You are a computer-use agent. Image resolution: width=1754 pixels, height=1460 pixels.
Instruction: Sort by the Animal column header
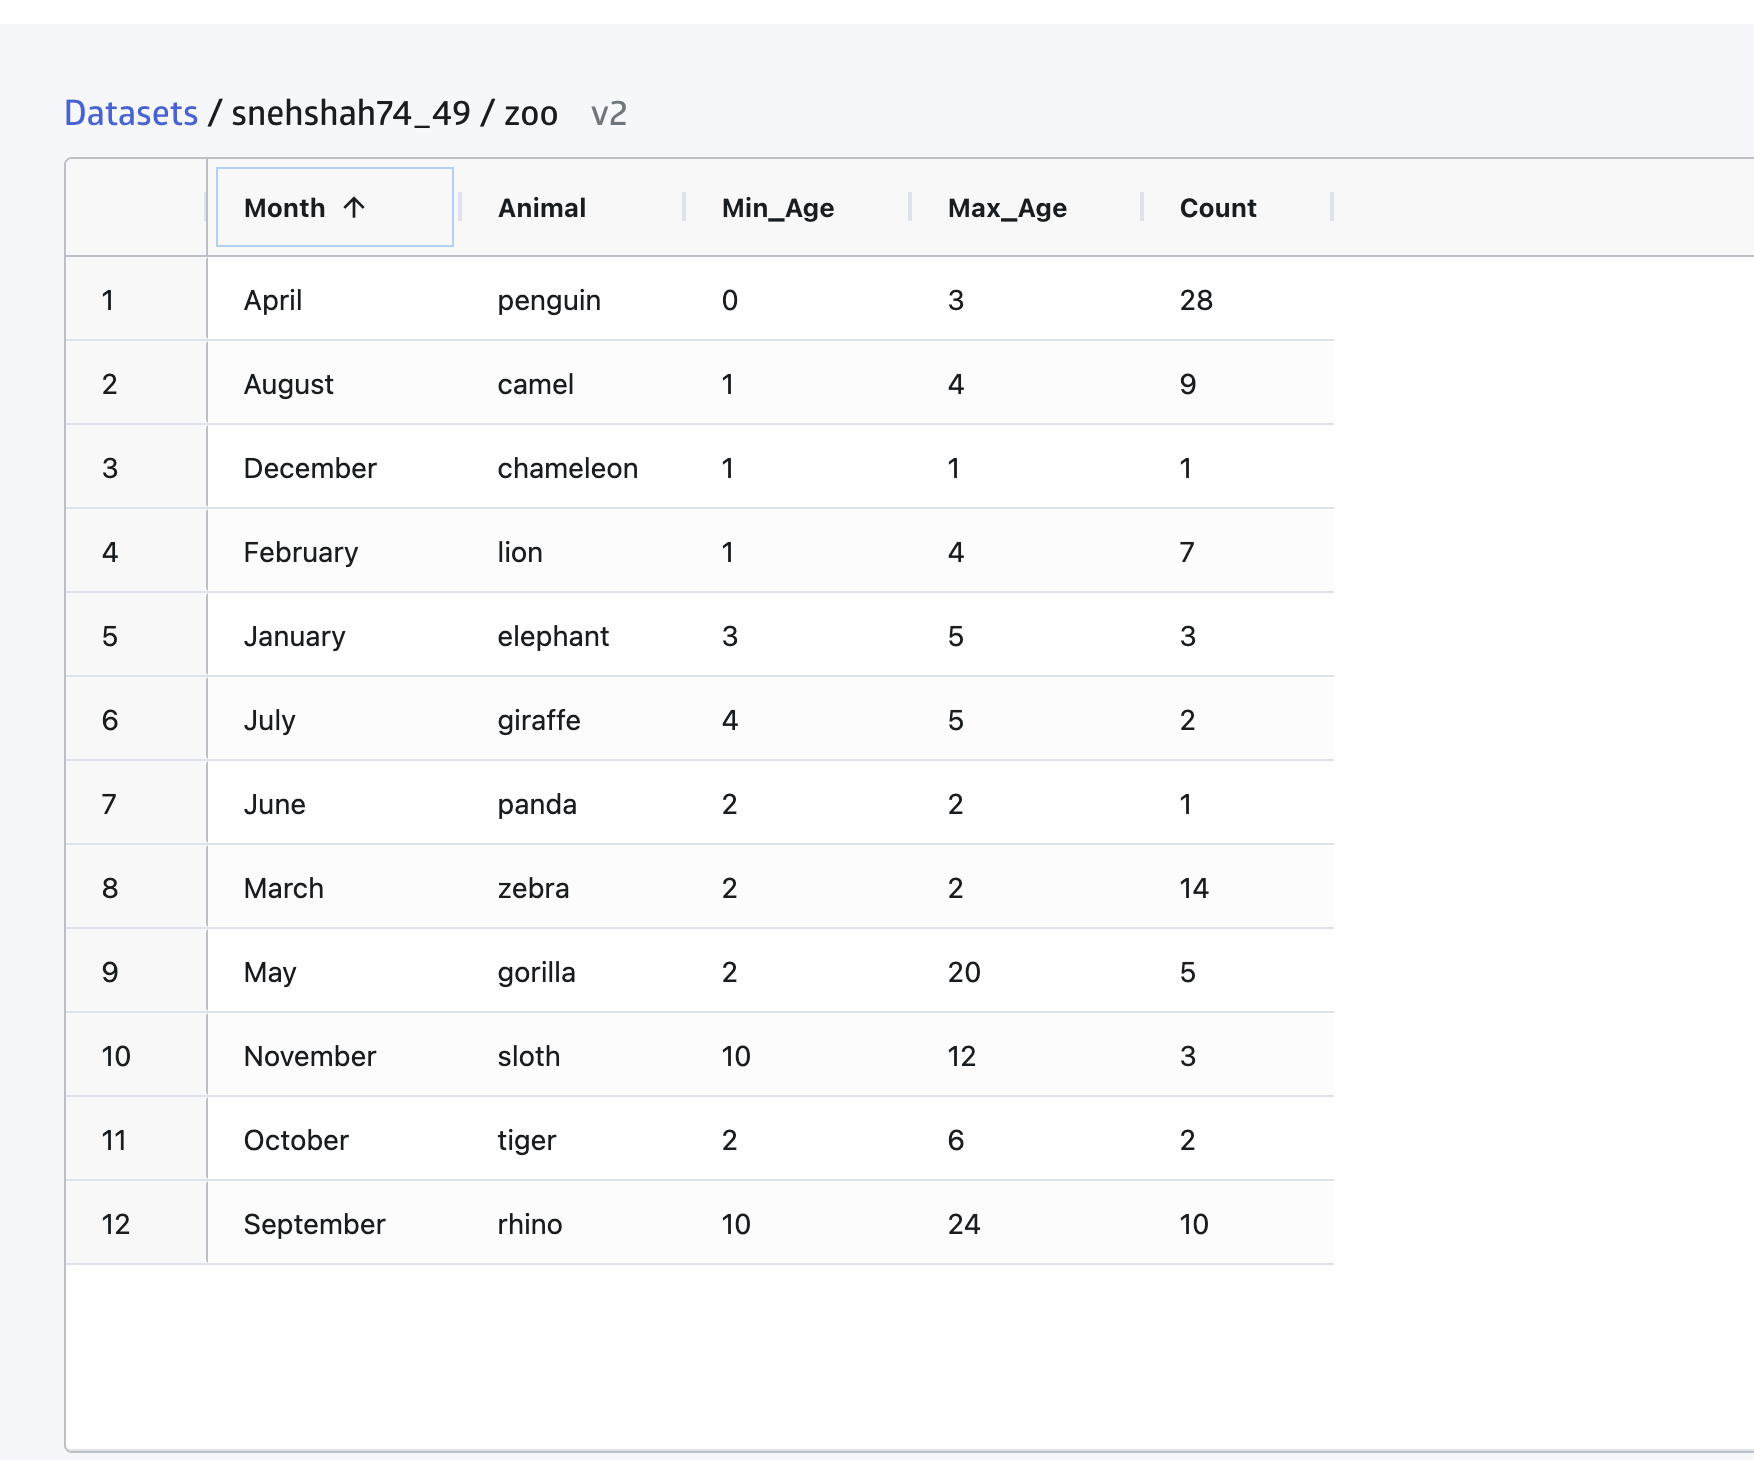(542, 208)
